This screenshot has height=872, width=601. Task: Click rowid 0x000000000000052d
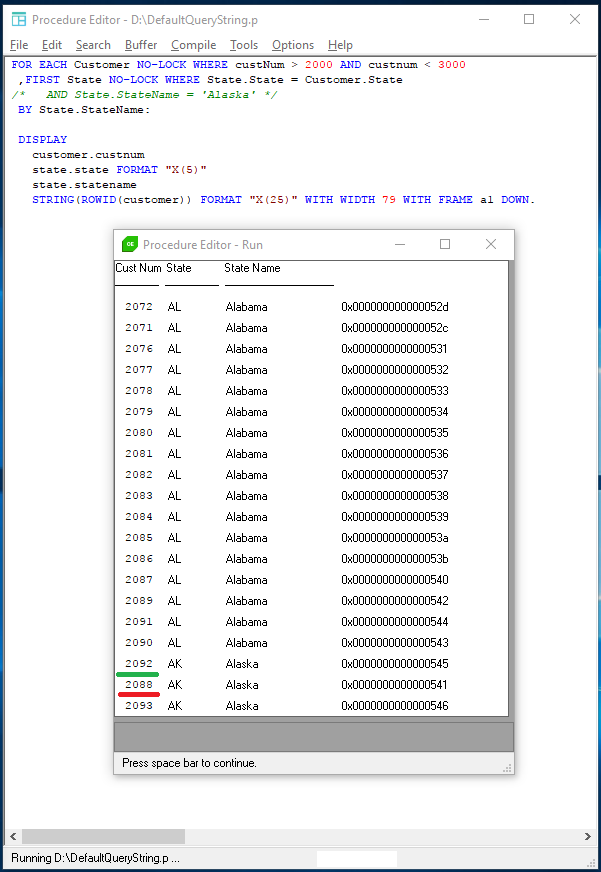click(395, 306)
